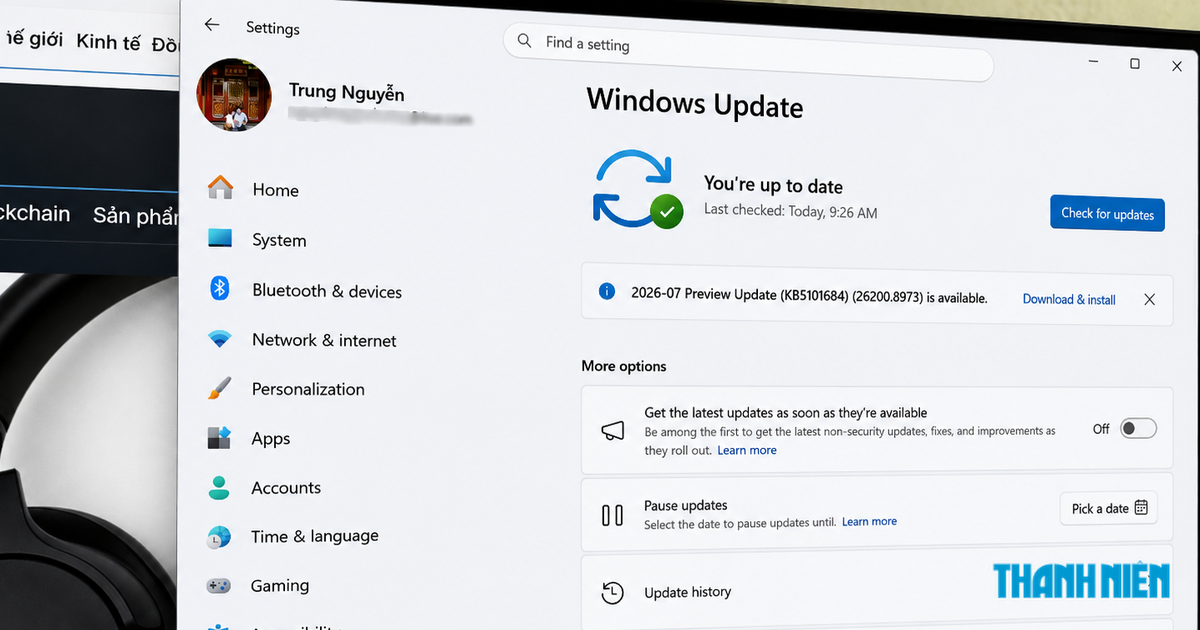Viewport: 1200px width, 630px height.
Task: Turn on Get the latest updates toggle
Action: tap(1138, 428)
